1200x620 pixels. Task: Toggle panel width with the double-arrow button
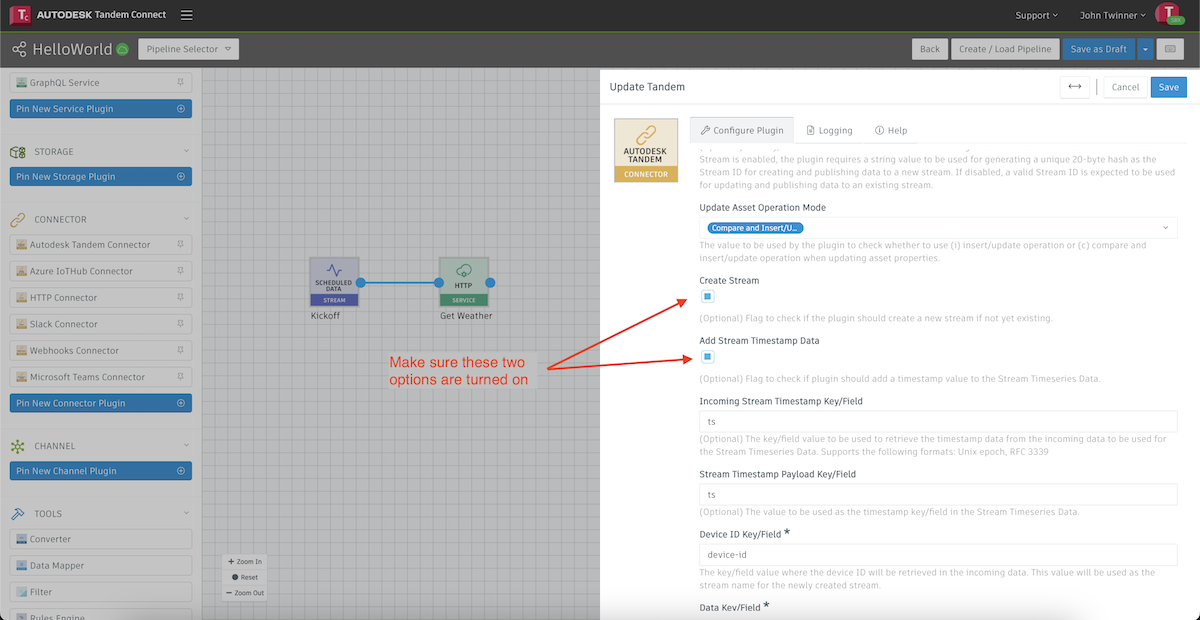(1075, 87)
